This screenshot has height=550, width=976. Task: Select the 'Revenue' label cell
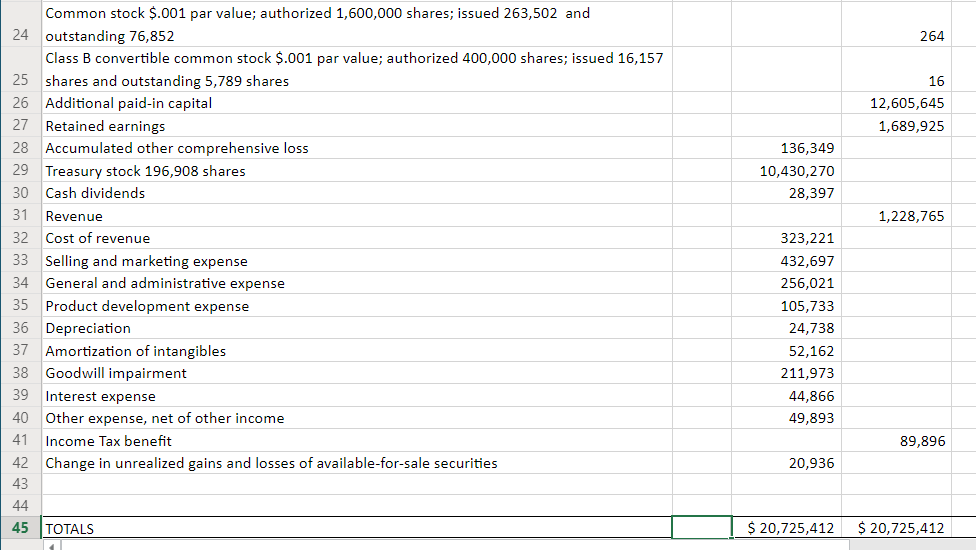tap(357, 215)
